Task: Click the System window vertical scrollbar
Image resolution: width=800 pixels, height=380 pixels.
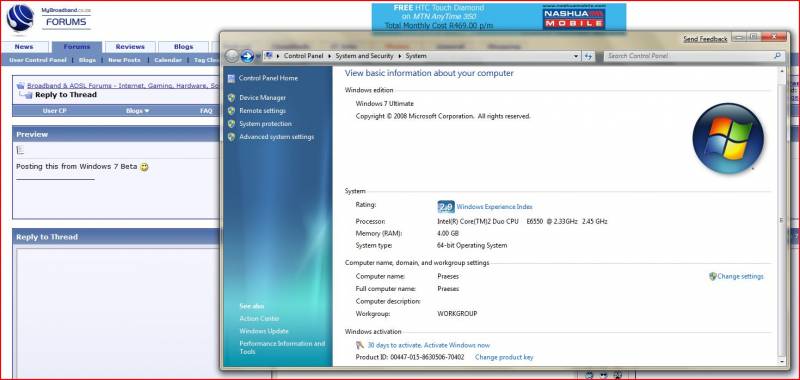Action: tap(782, 219)
